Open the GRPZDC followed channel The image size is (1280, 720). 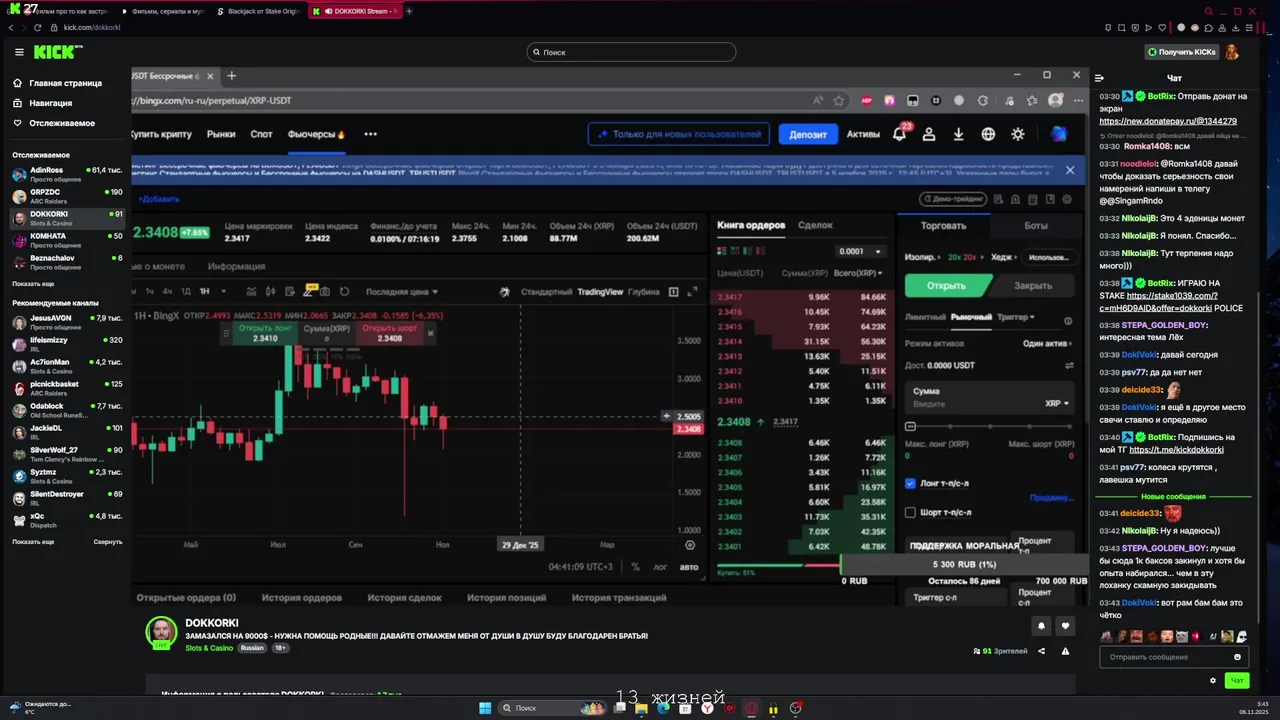[68, 195]
